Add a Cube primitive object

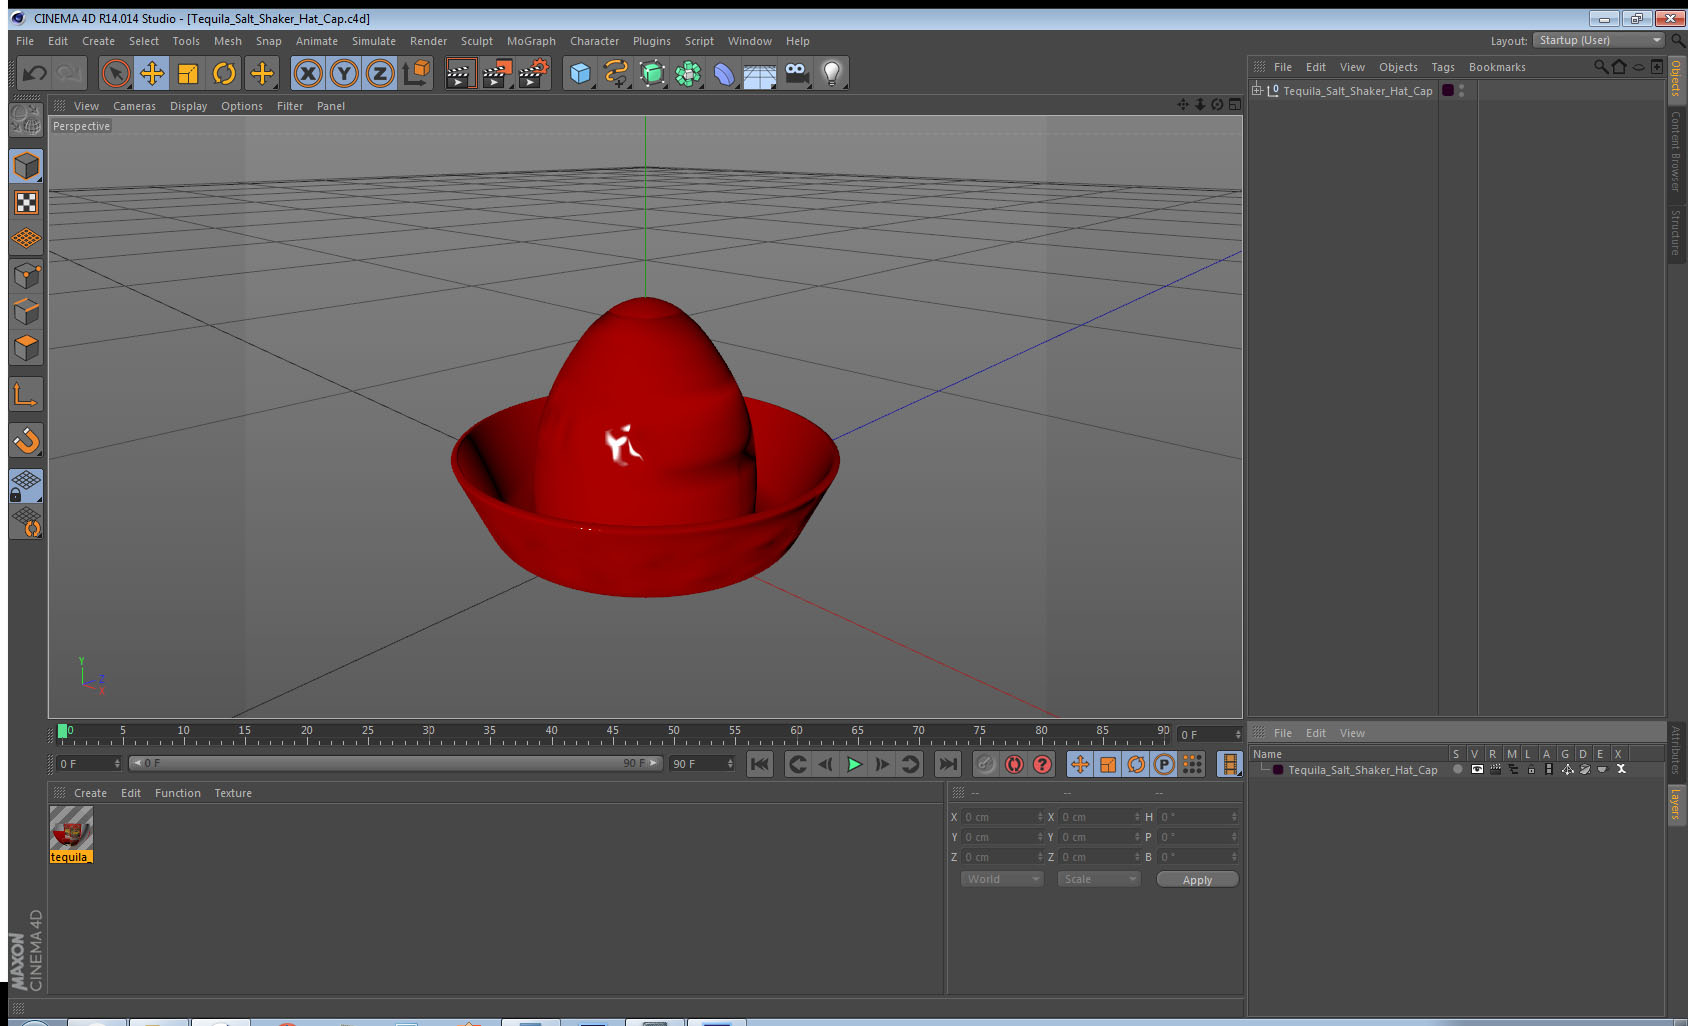click(x=580, y=73)
